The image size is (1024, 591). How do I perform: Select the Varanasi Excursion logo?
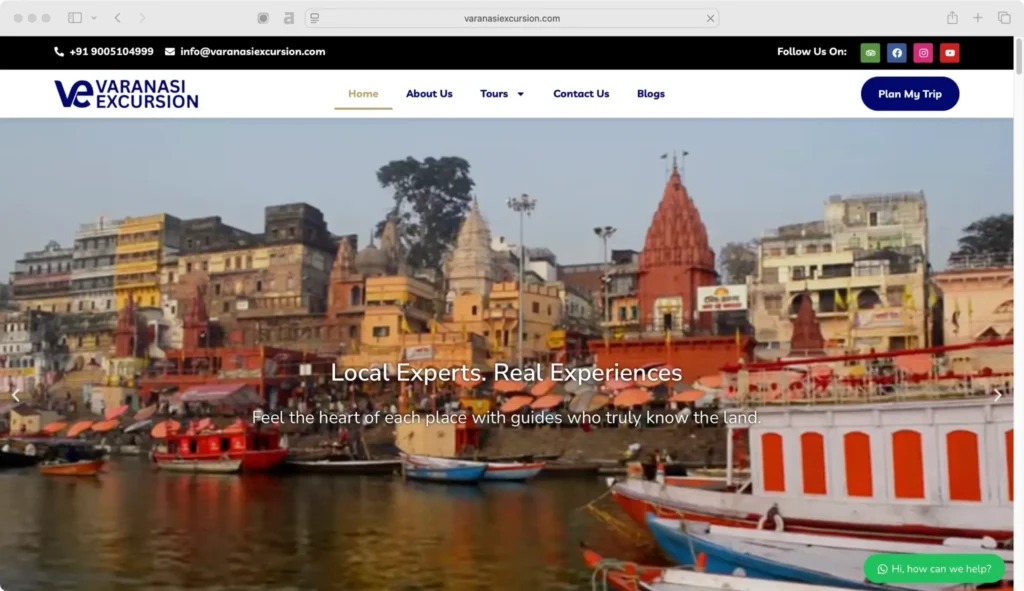(126, 93)
